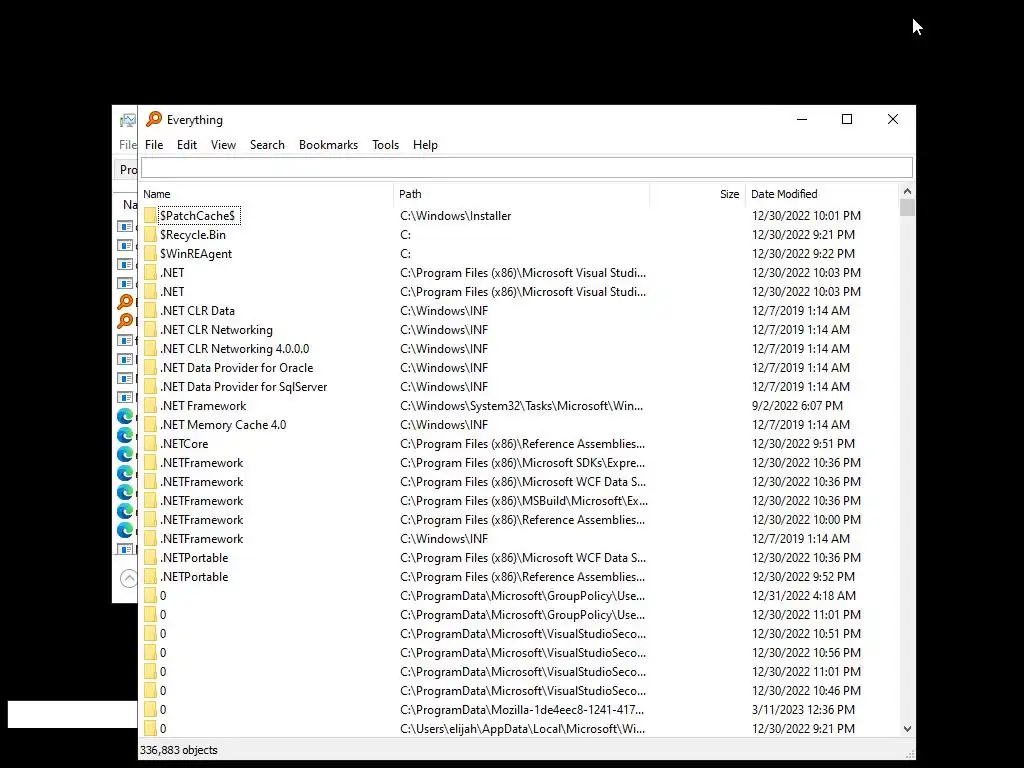The height and width of the screenshot is (768, 1024).
Task: Click folder icon of .NET CLR Networking 4.0.0.0
Action: [x=150, y=349]
